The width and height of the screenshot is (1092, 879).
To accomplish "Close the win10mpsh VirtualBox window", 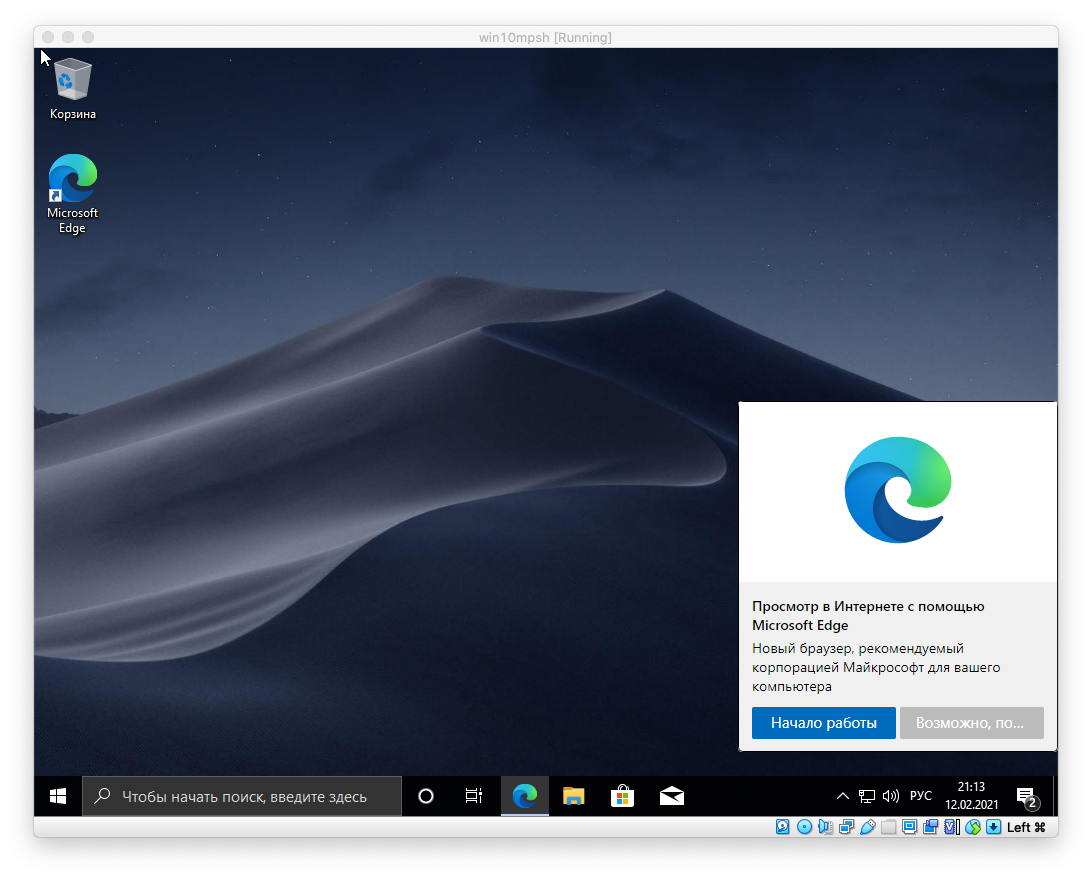I will [48, 37].
